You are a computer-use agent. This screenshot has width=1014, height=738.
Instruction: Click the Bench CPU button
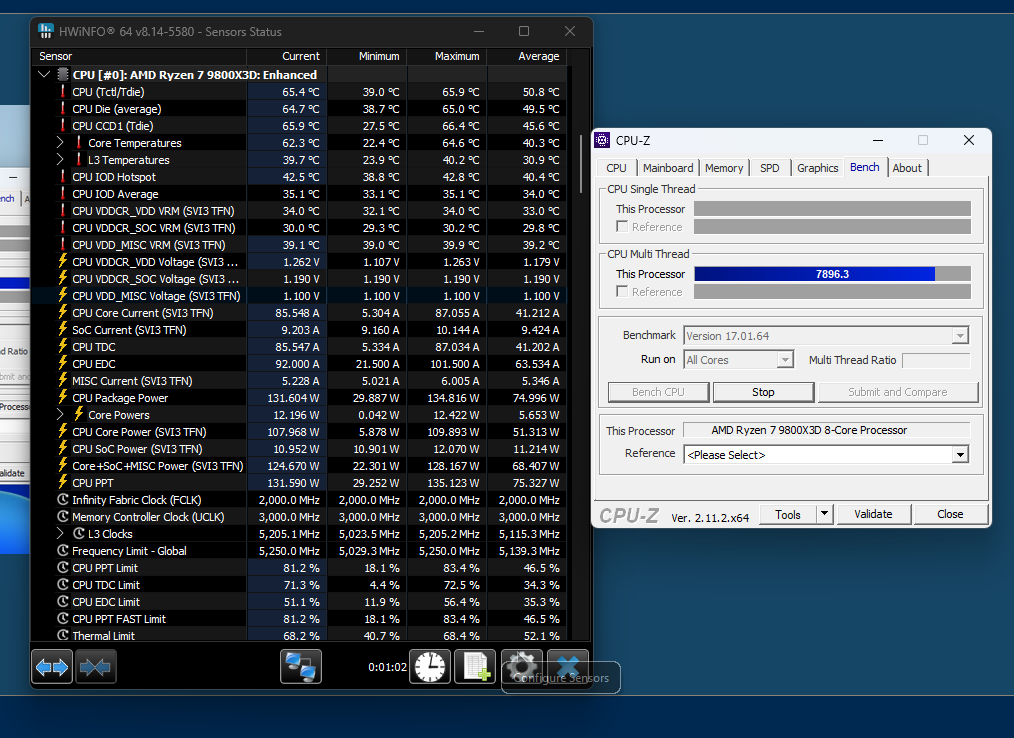tap(658, 392)
